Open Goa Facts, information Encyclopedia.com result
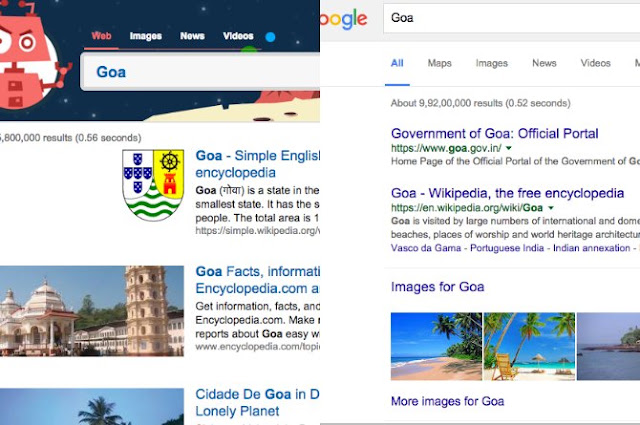 [x=257, y=280]
